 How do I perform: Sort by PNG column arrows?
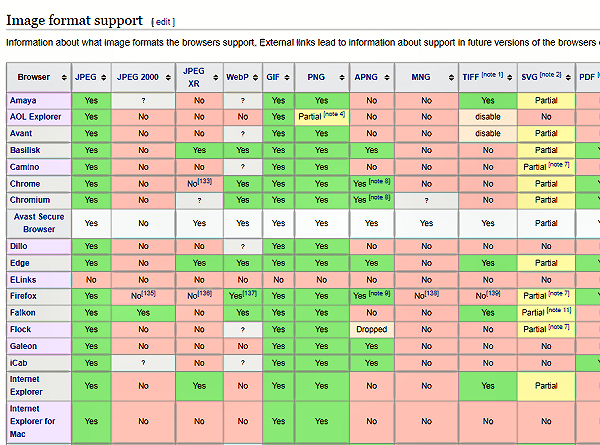pyautogui.click(x=342, y=77)
